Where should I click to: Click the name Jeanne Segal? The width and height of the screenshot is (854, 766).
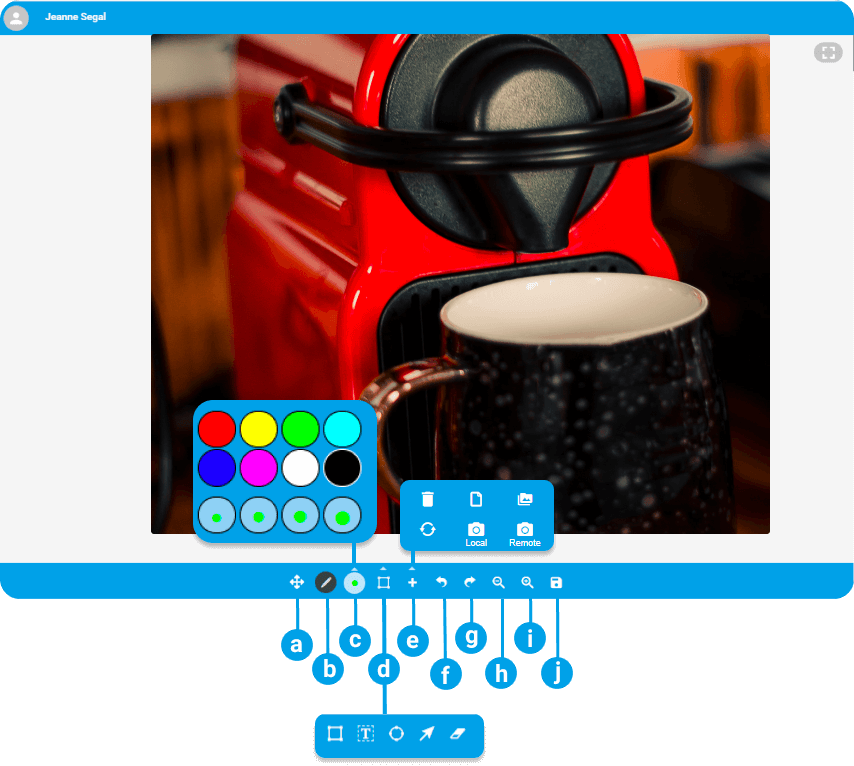point(76,17)
